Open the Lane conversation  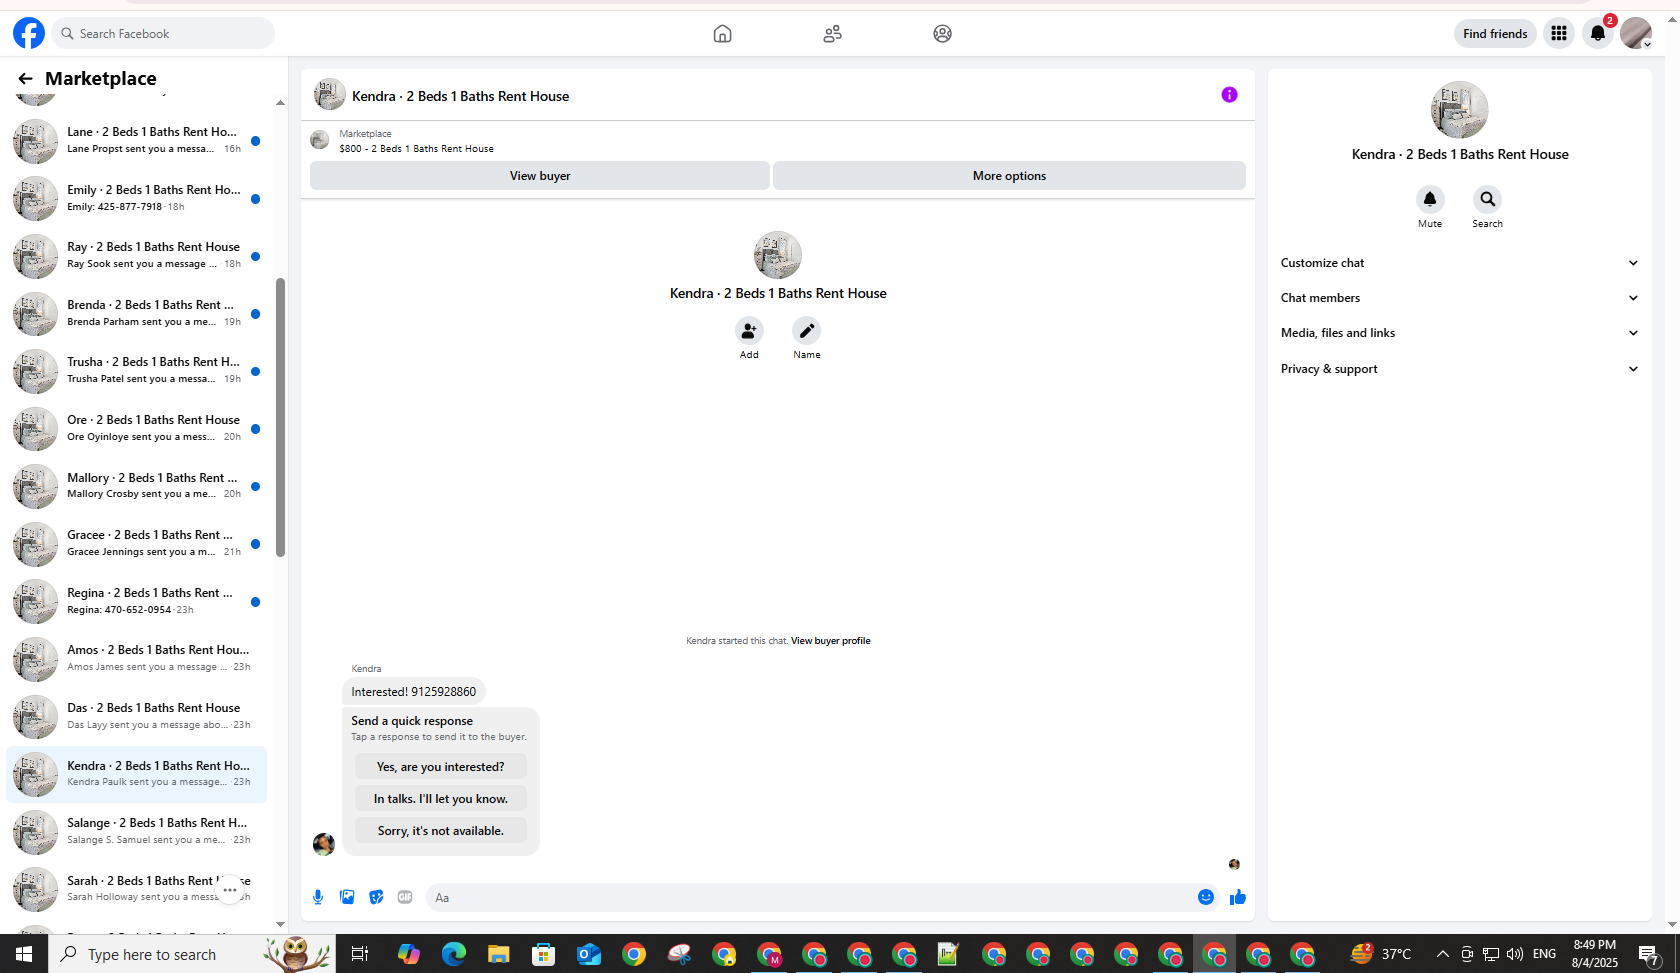click(136, 140)
